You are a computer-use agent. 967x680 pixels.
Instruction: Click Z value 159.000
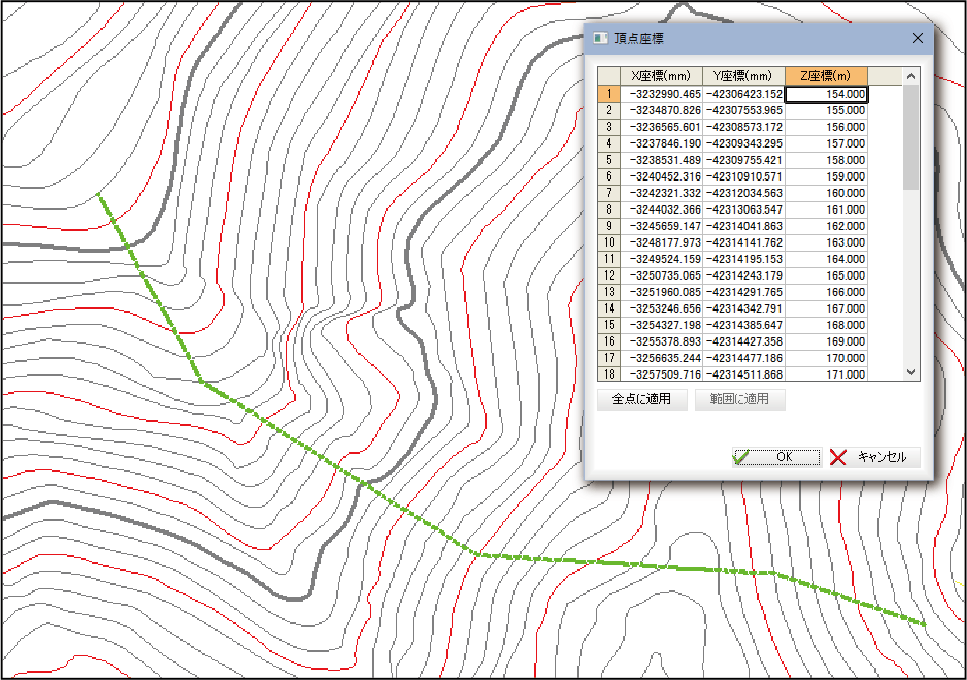(826, 177)
